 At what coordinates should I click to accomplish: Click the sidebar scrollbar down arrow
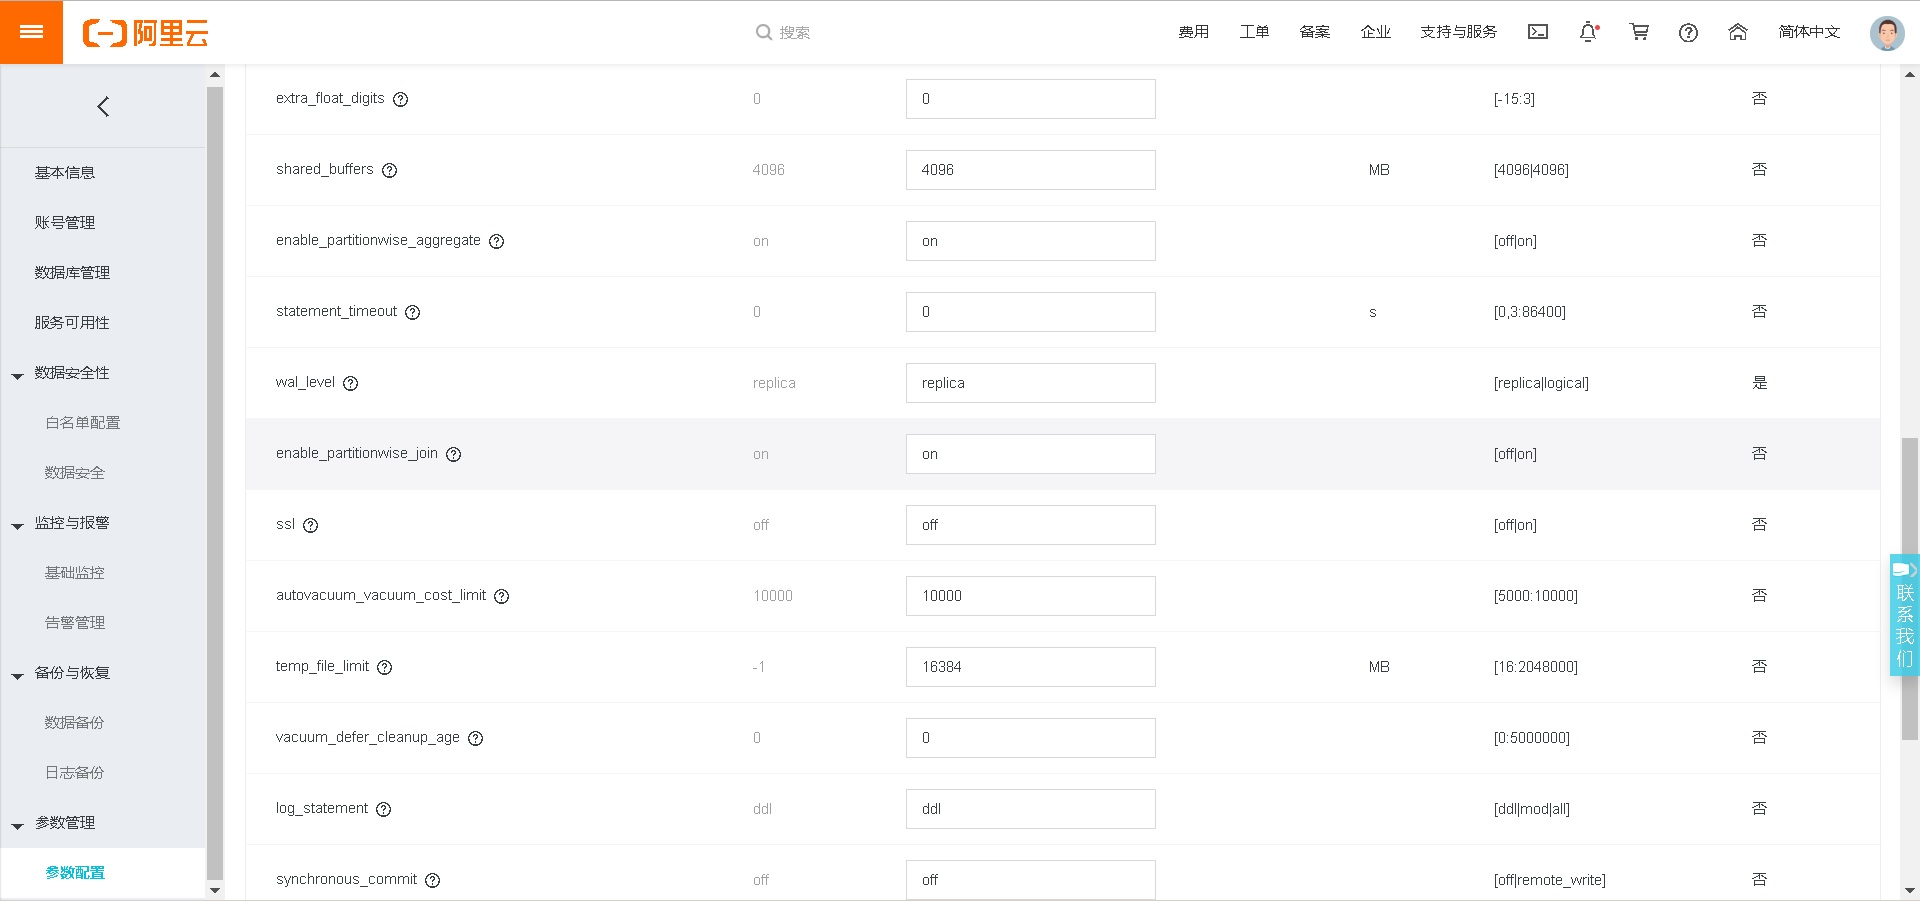click(x=215, y=890)
